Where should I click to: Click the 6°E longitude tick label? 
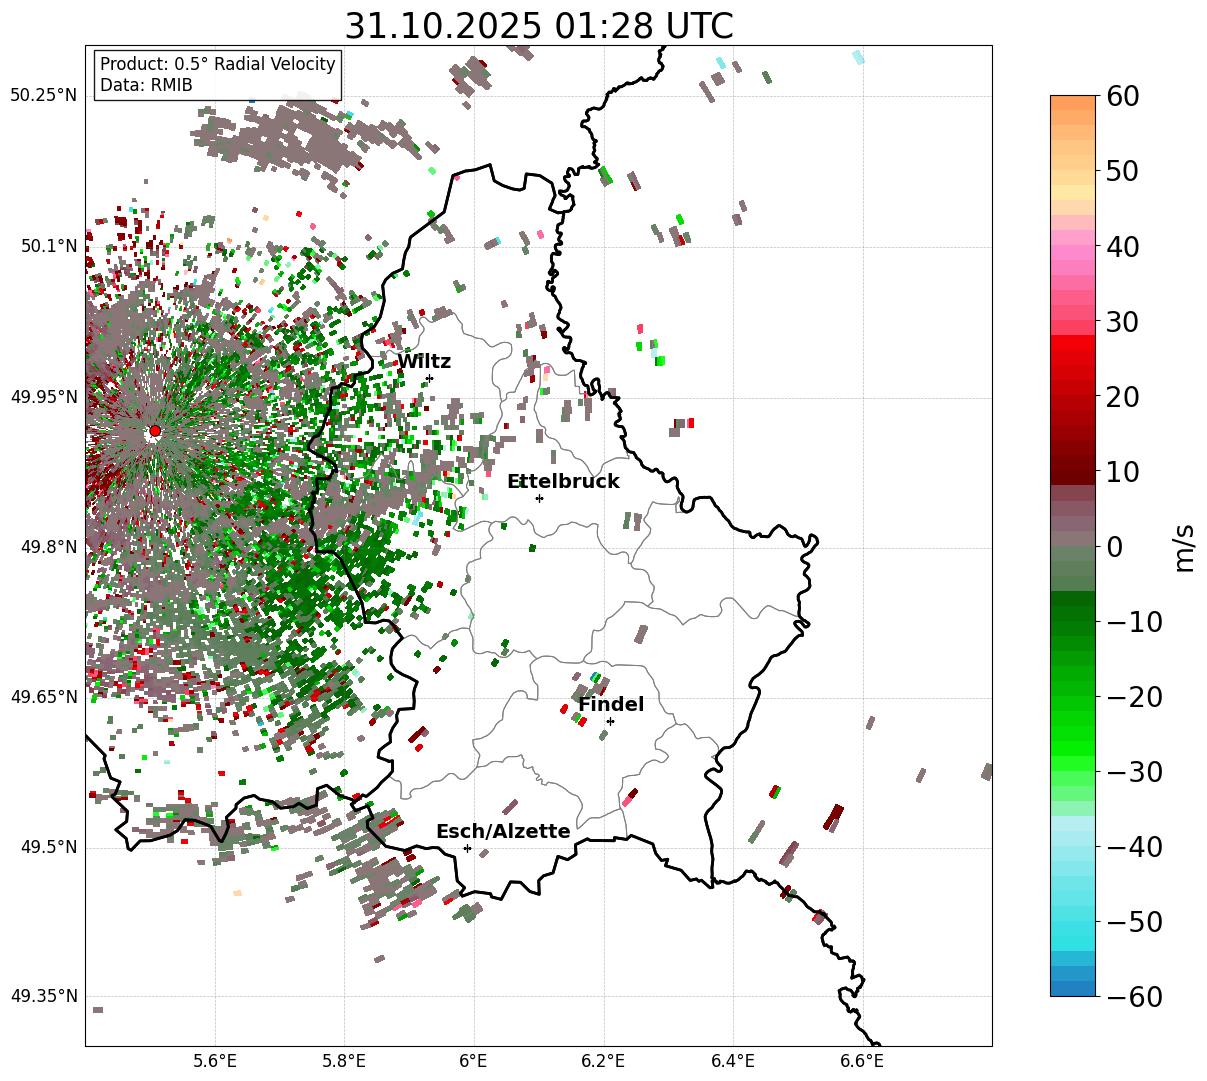(474, 1061)
